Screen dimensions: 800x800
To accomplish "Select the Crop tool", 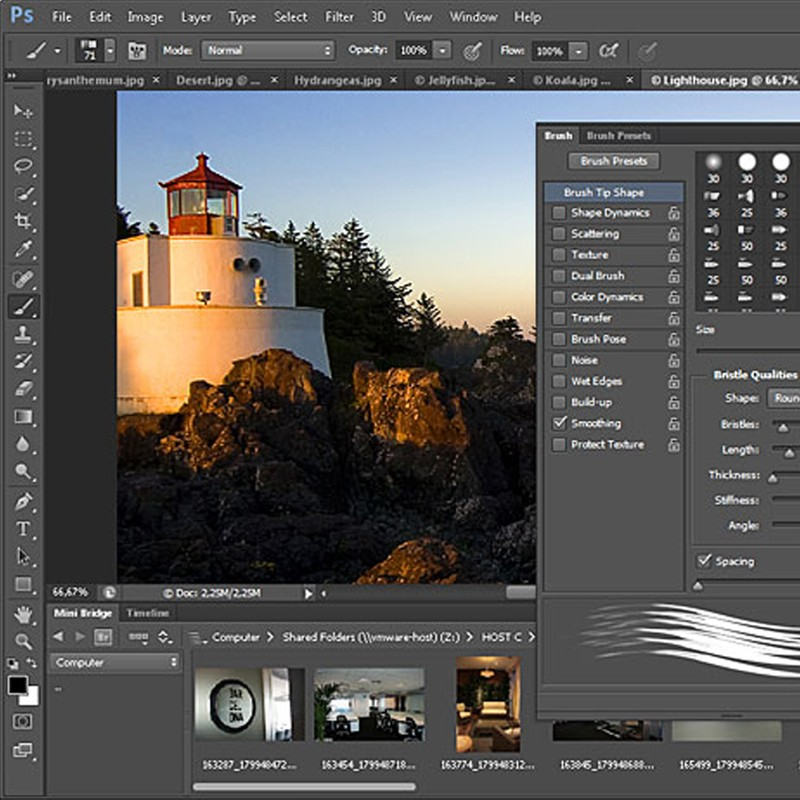I will click(23, 222).
